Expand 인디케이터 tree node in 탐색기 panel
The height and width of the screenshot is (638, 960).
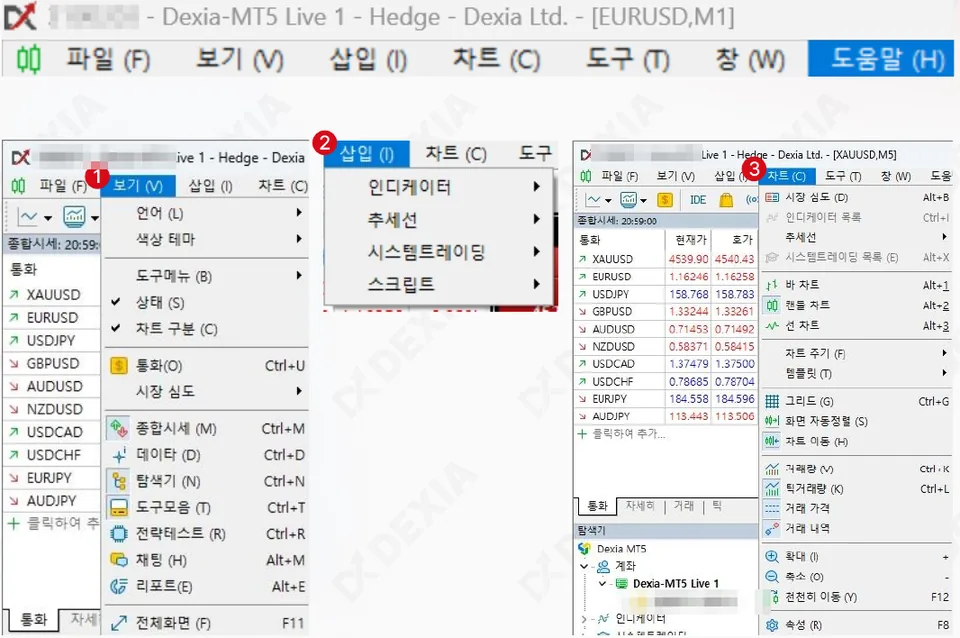coord(583,619)
